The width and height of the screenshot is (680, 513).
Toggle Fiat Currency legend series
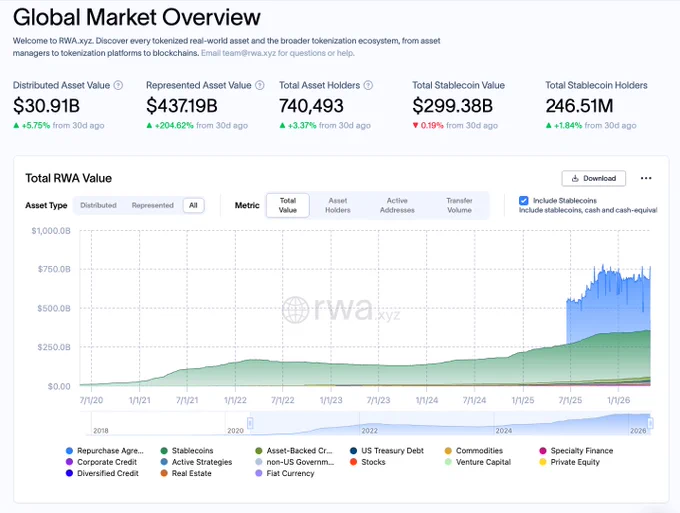[285, 473]
